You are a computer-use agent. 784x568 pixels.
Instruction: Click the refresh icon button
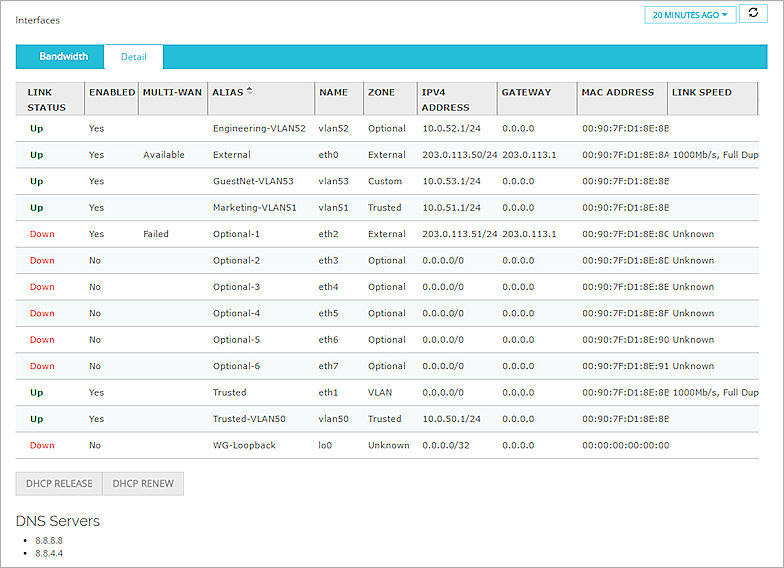(x=753, y=14)
